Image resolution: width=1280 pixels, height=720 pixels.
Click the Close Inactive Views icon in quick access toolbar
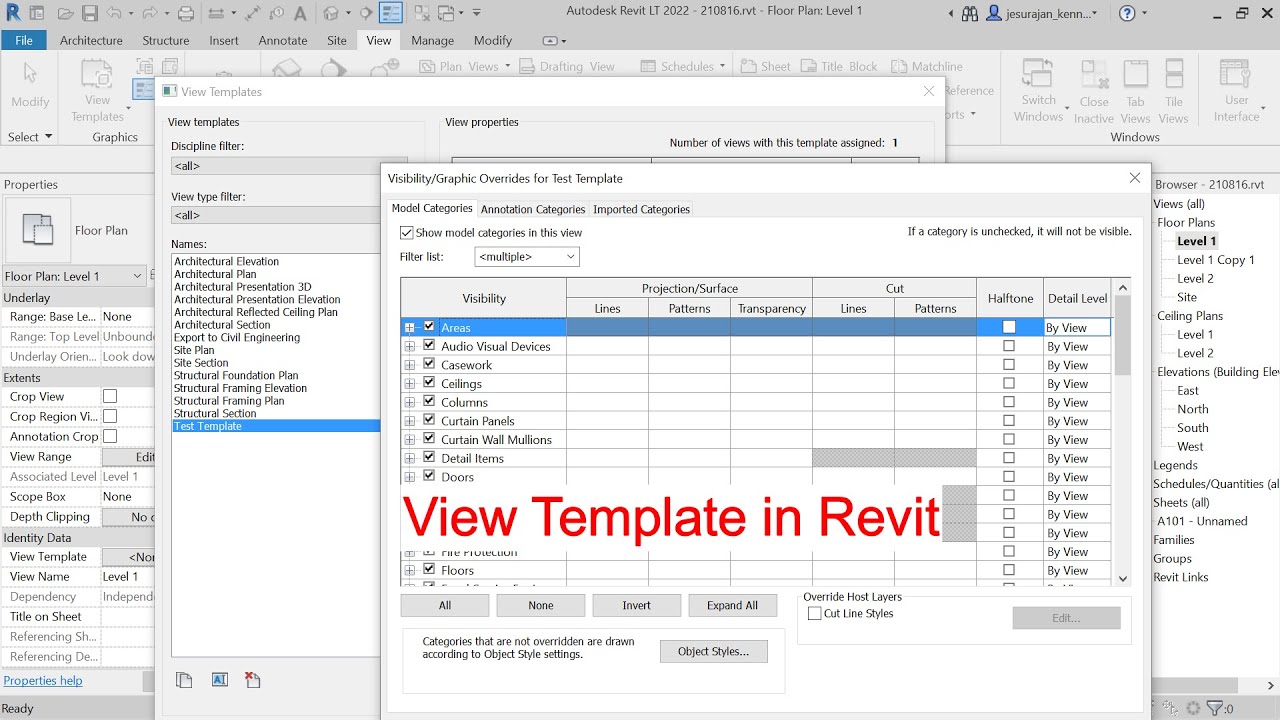coord(421,14)
